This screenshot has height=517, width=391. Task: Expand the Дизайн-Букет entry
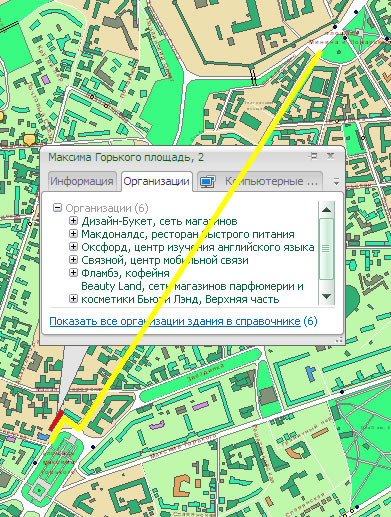tap(73, 221)
